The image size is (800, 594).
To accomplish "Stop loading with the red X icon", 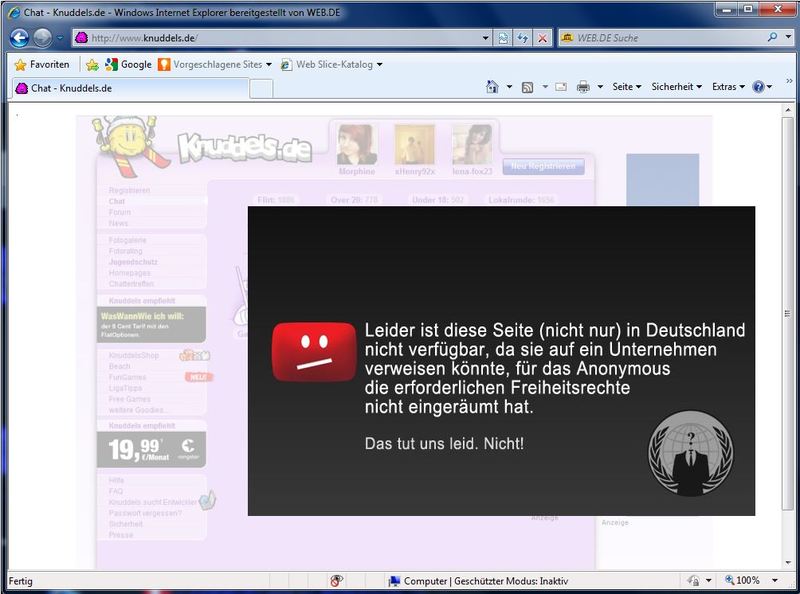I will click(x=542, y=38).
